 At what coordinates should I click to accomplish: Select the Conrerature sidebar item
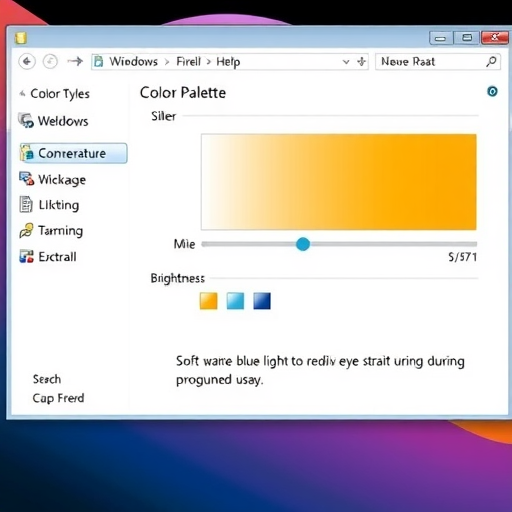coord(73,153)
